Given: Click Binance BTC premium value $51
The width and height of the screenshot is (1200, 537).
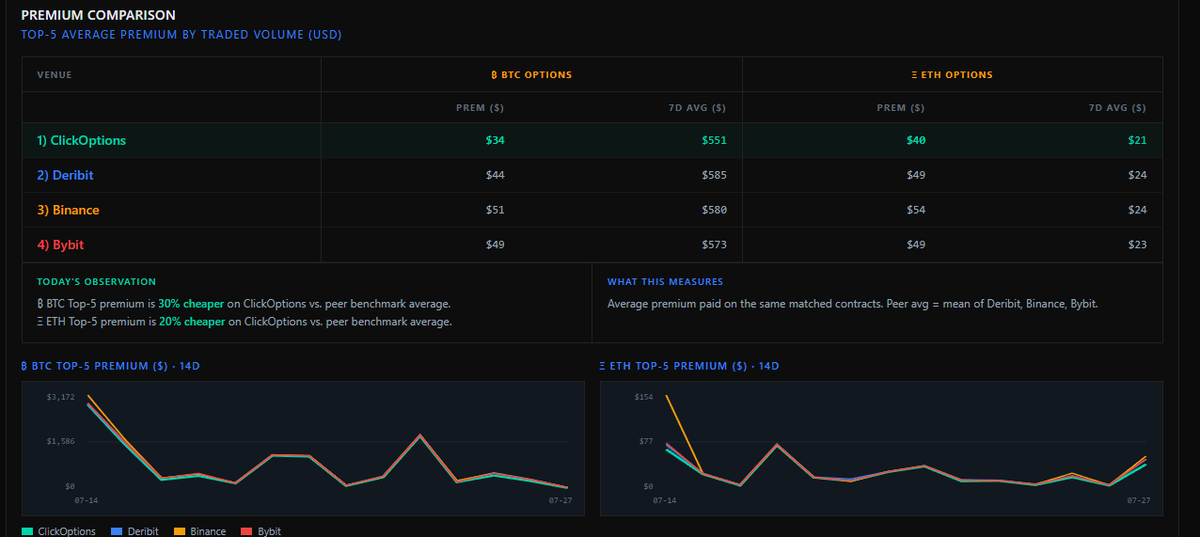Looking at the screenshot, I should (495, 211).
